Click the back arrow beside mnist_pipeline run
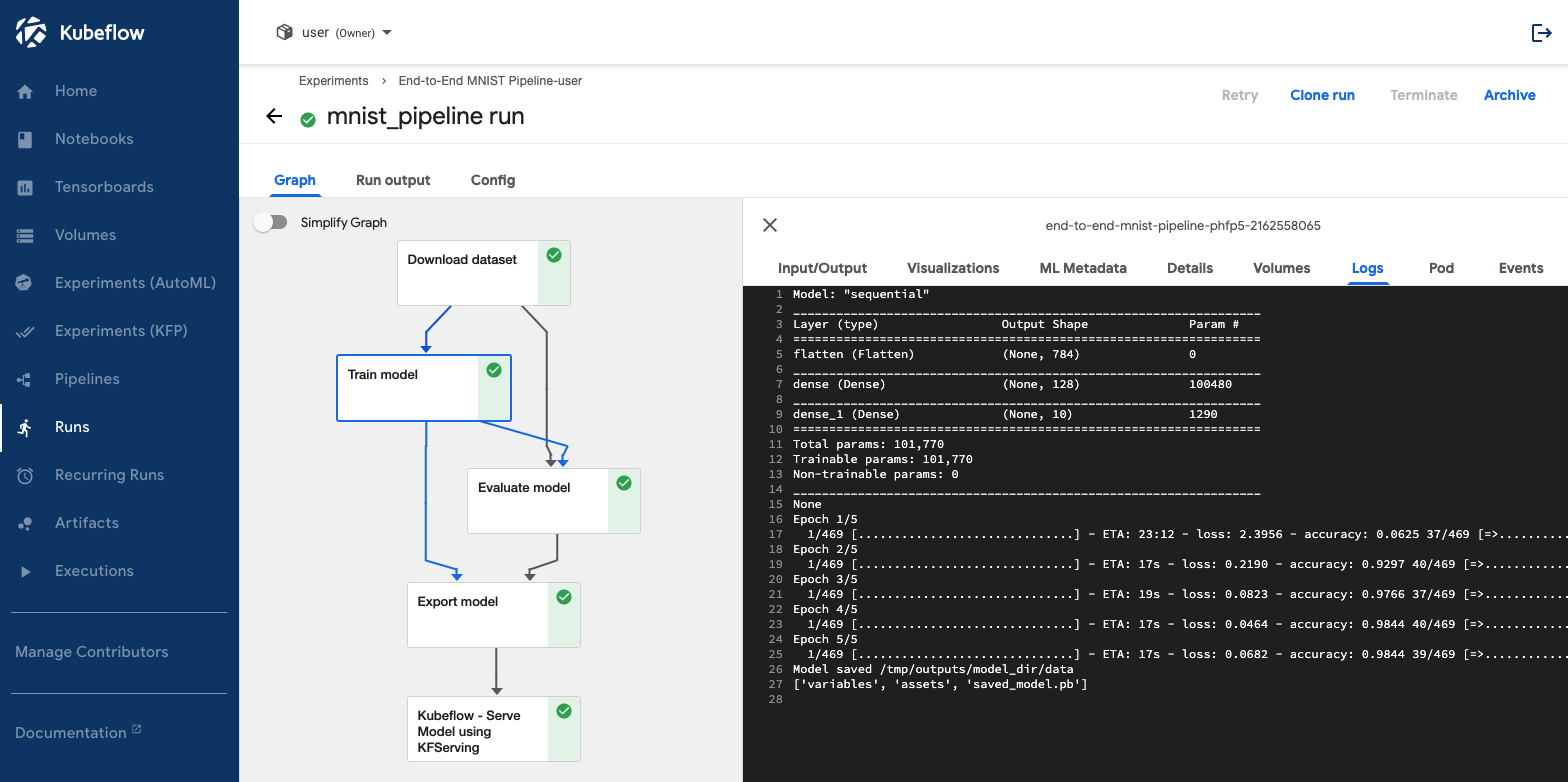 click(x=274, y=116)
